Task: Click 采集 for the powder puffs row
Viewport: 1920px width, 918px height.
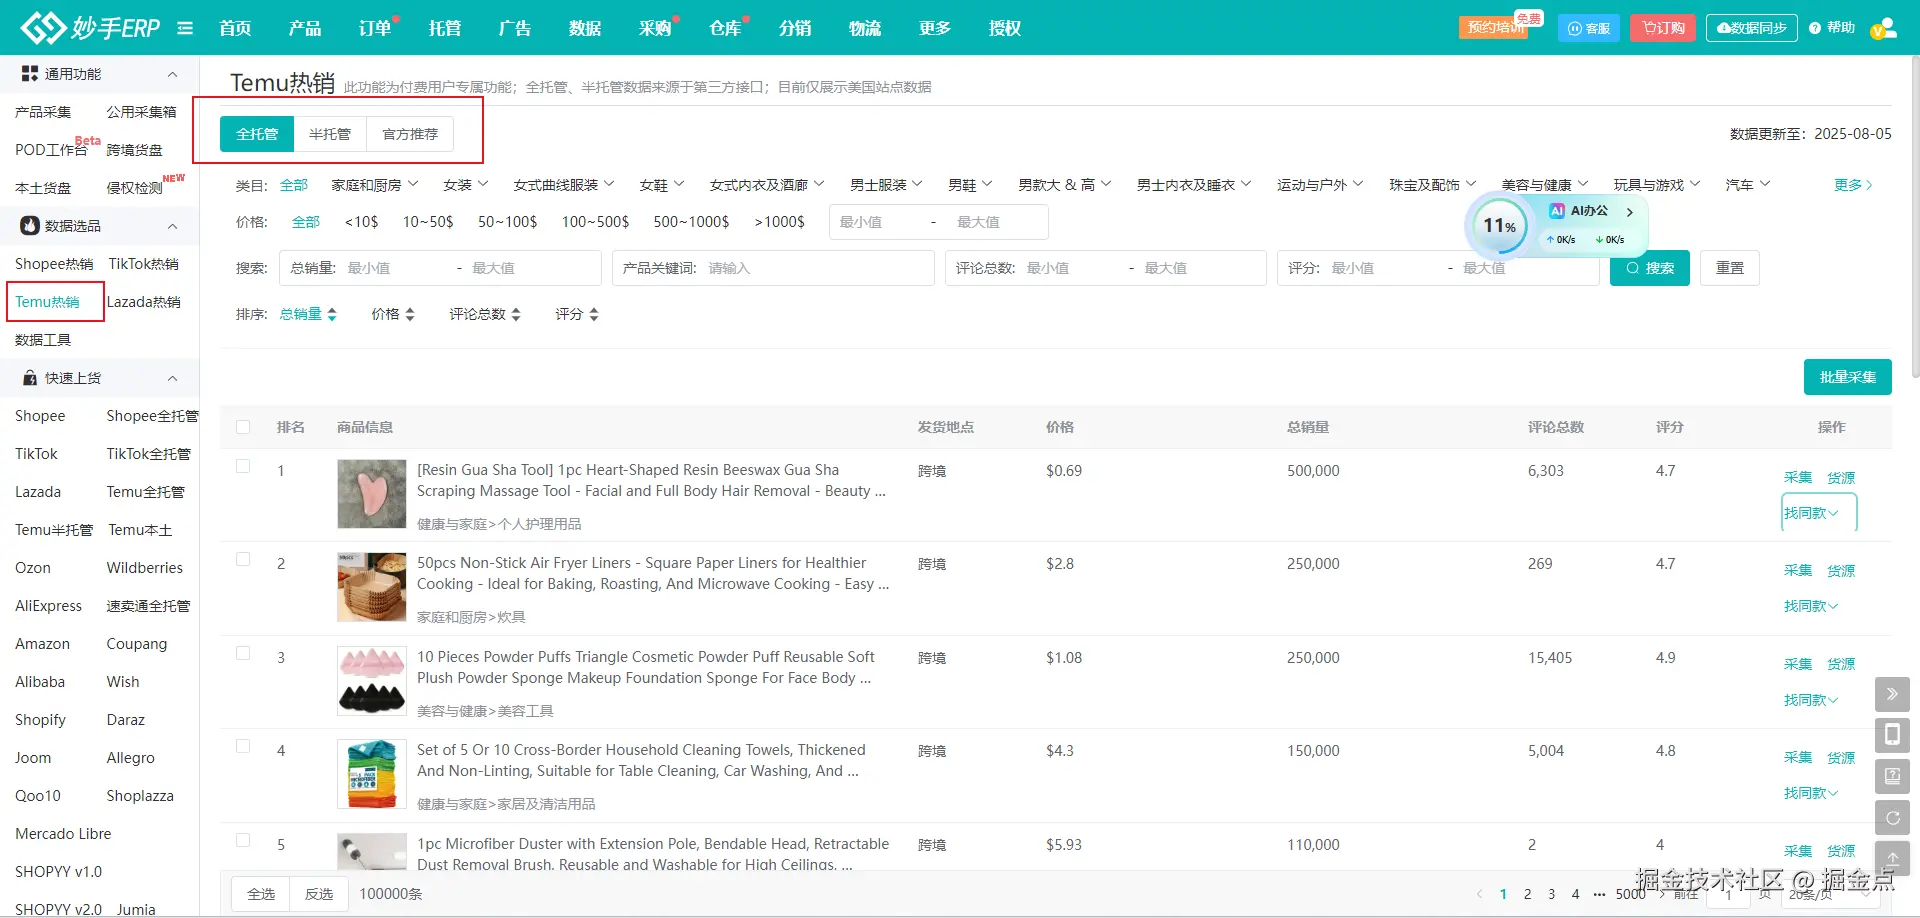Action: click(x=1798, y=664)
